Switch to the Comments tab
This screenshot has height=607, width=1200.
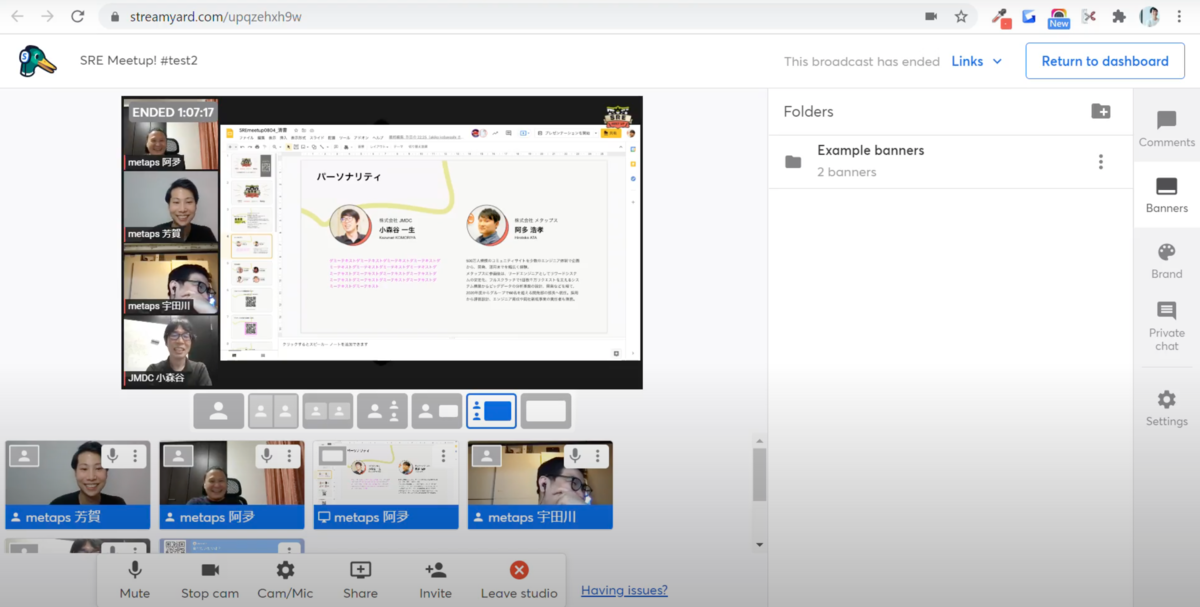click(1166, 129)
